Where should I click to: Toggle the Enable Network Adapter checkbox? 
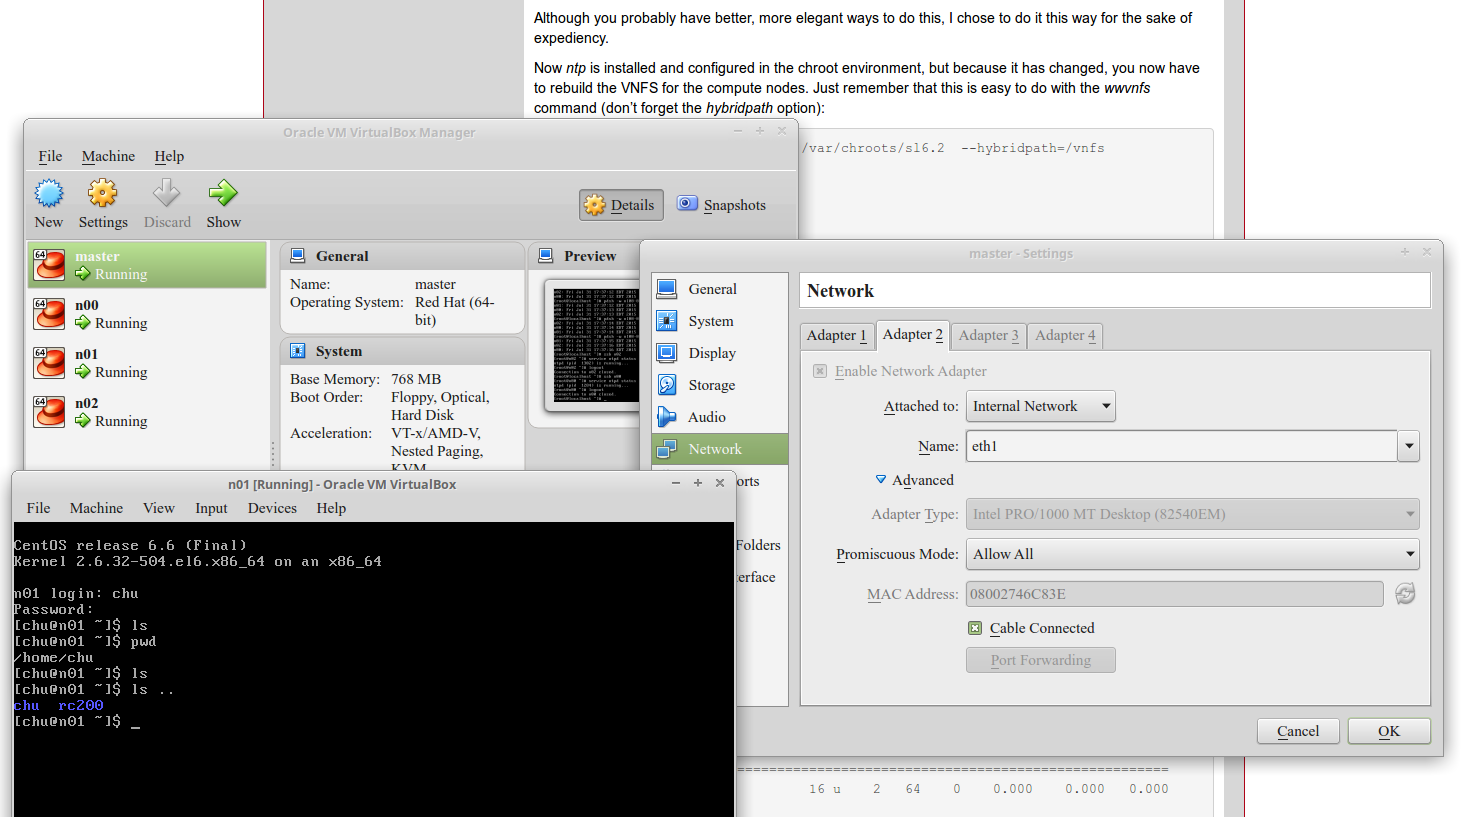[819, 370]
